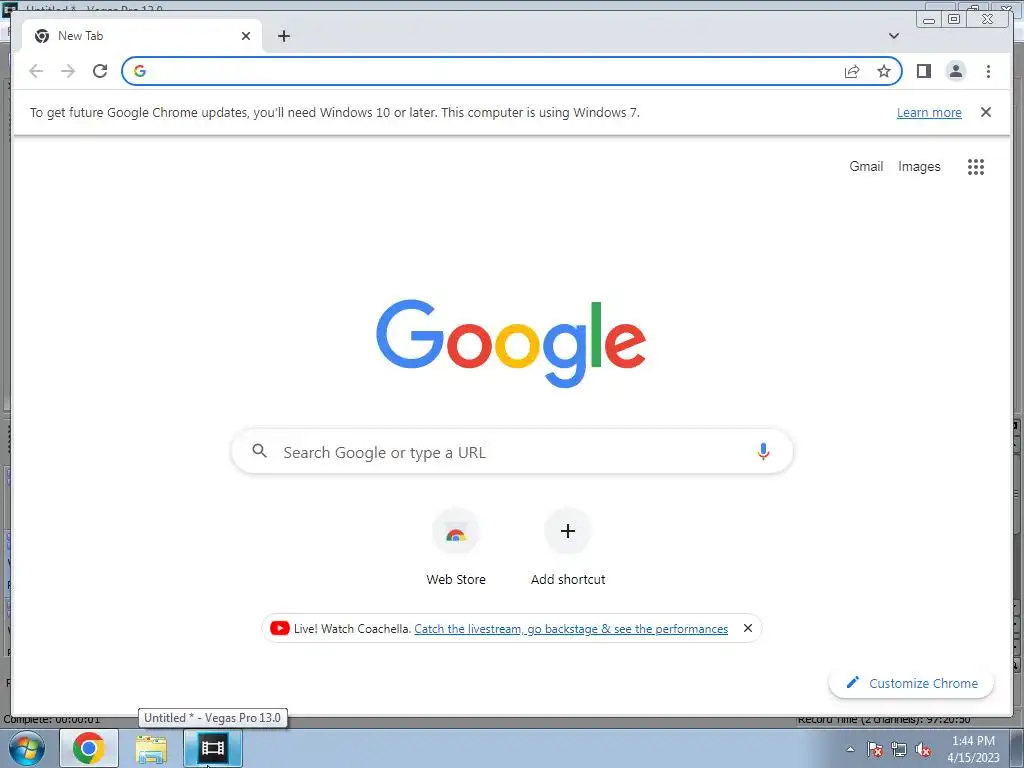Click Chrome icon in taskbar
Viewport: 1024px width, 768px height.
pyautogui.click(x=89, y=748)
